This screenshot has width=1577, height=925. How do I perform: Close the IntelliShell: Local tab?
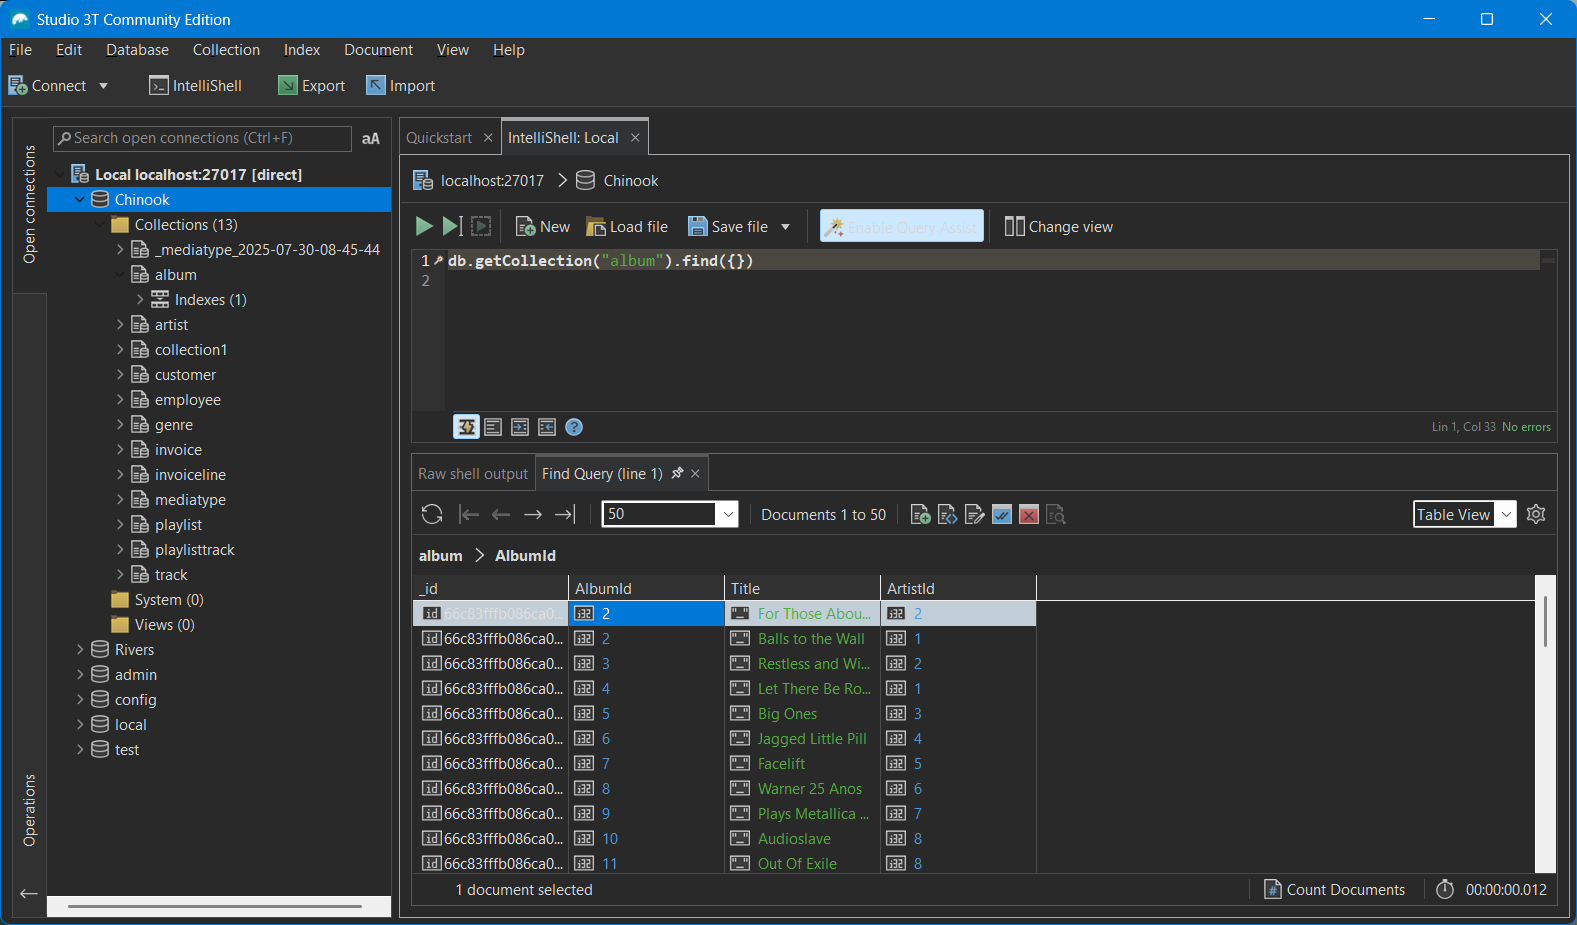click(635, 138)
